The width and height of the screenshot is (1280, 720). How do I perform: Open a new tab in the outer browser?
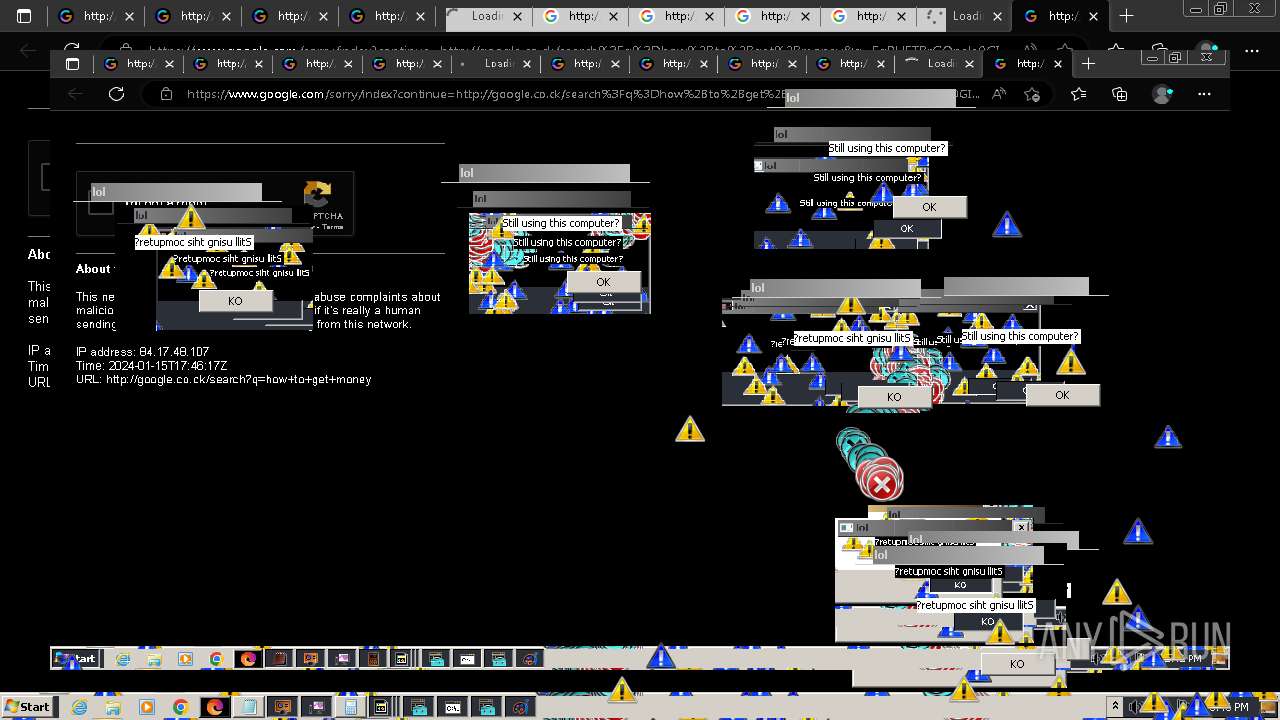pyautogui.click(x=1126, y=16)
